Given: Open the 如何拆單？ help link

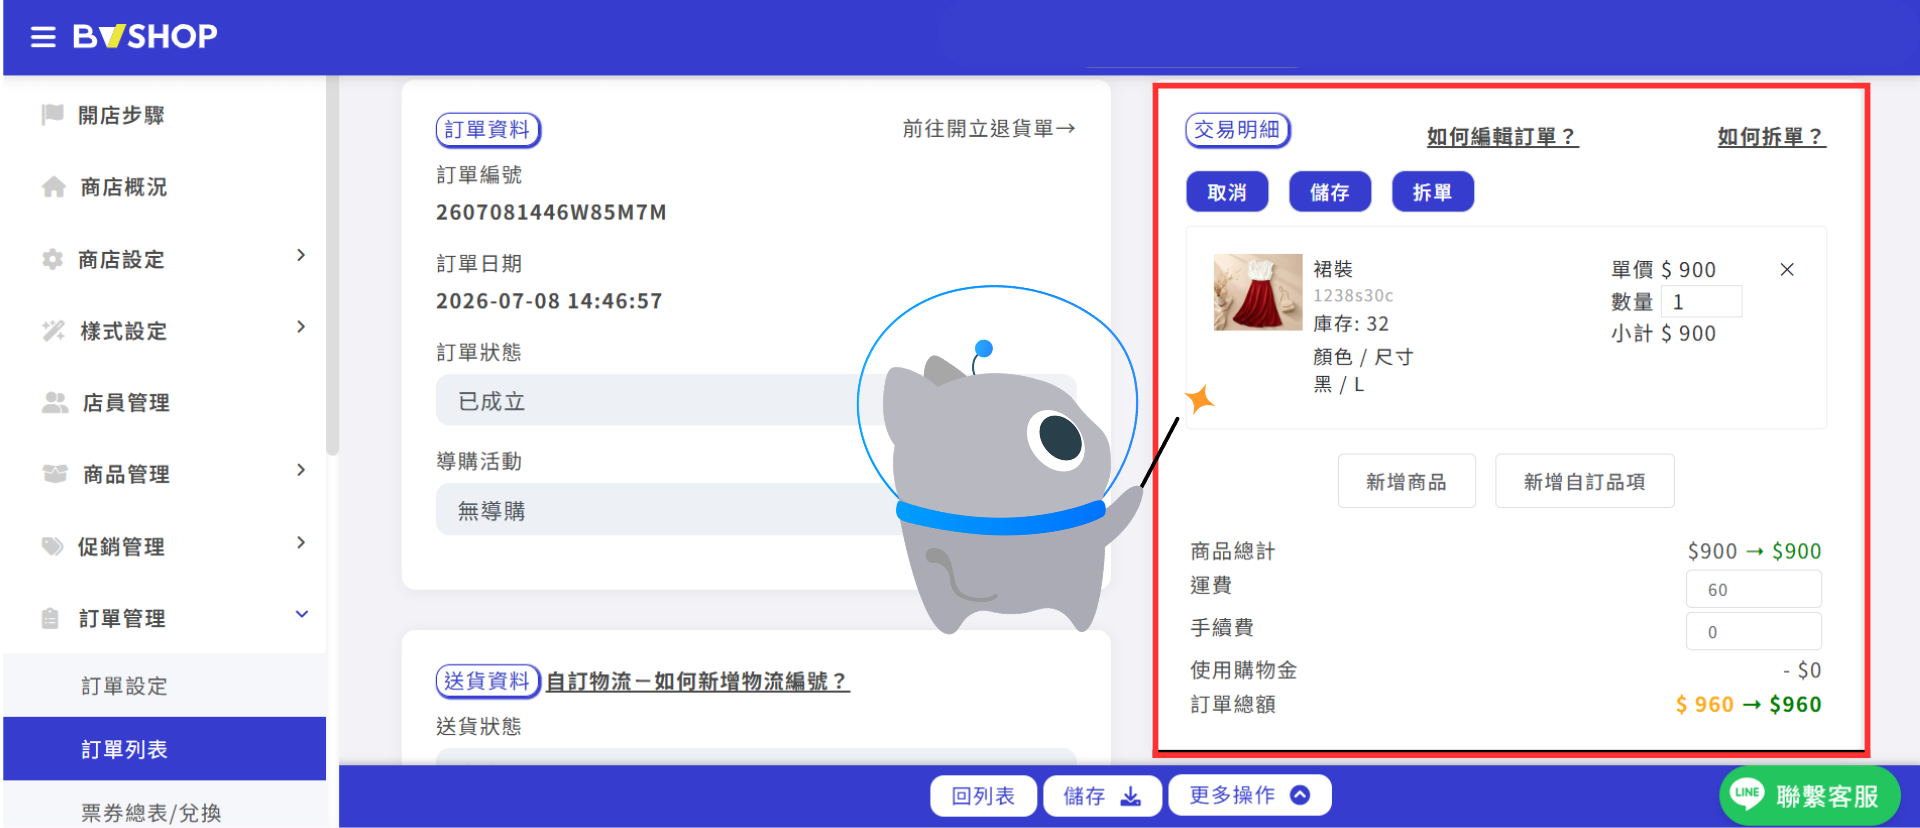Looking at the screenshot, I should (1771, 137).
